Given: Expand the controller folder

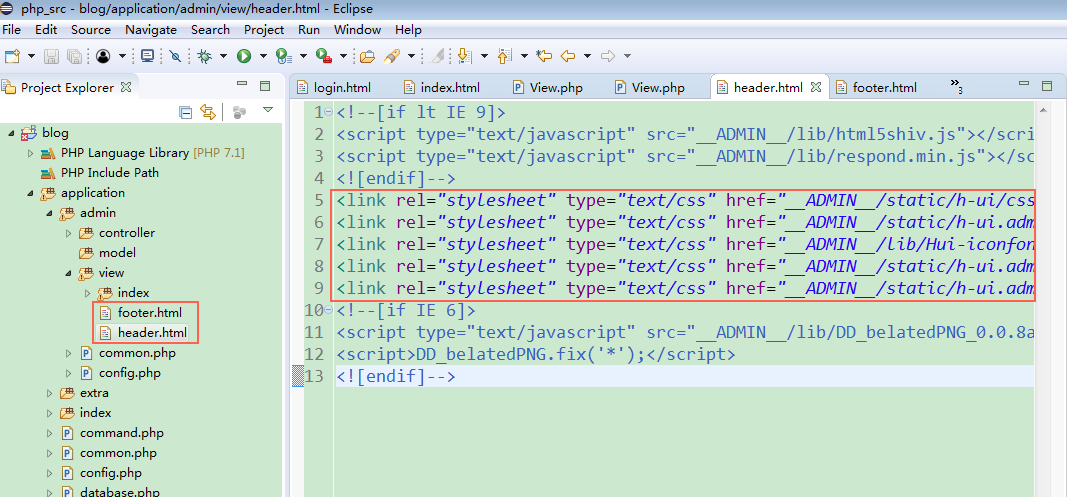Looking at the screenshot, I should click(68, 233).
